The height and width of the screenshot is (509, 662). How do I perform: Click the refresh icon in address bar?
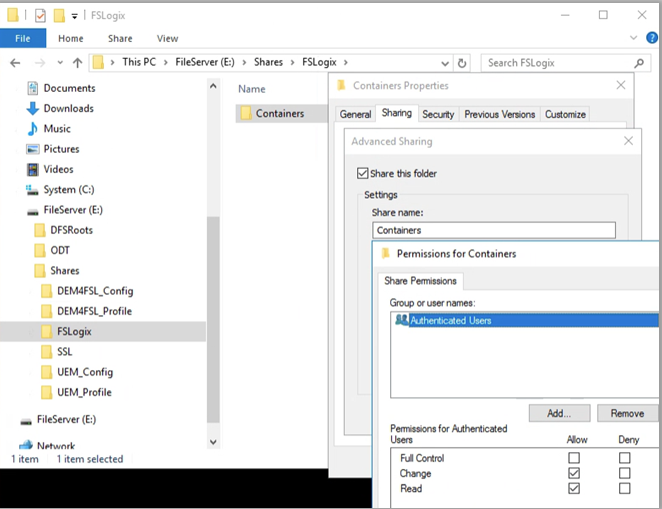pyautogui.click(x=461, y=62)
